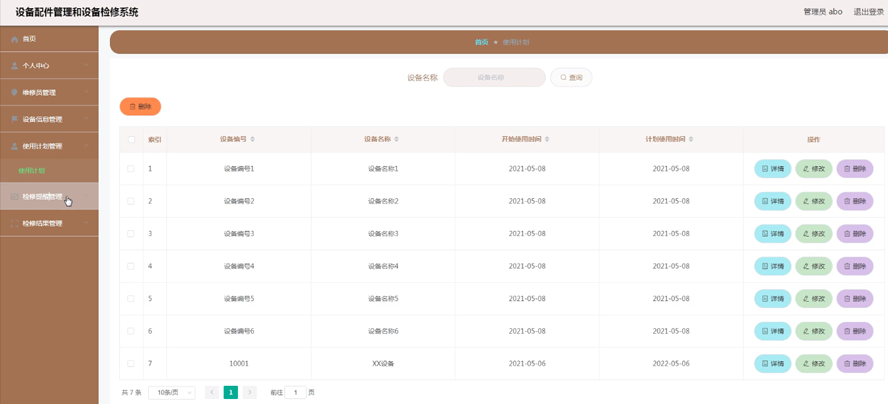Check the select-all checkbox in table header

pyautogui.click(x=131, y=140)
